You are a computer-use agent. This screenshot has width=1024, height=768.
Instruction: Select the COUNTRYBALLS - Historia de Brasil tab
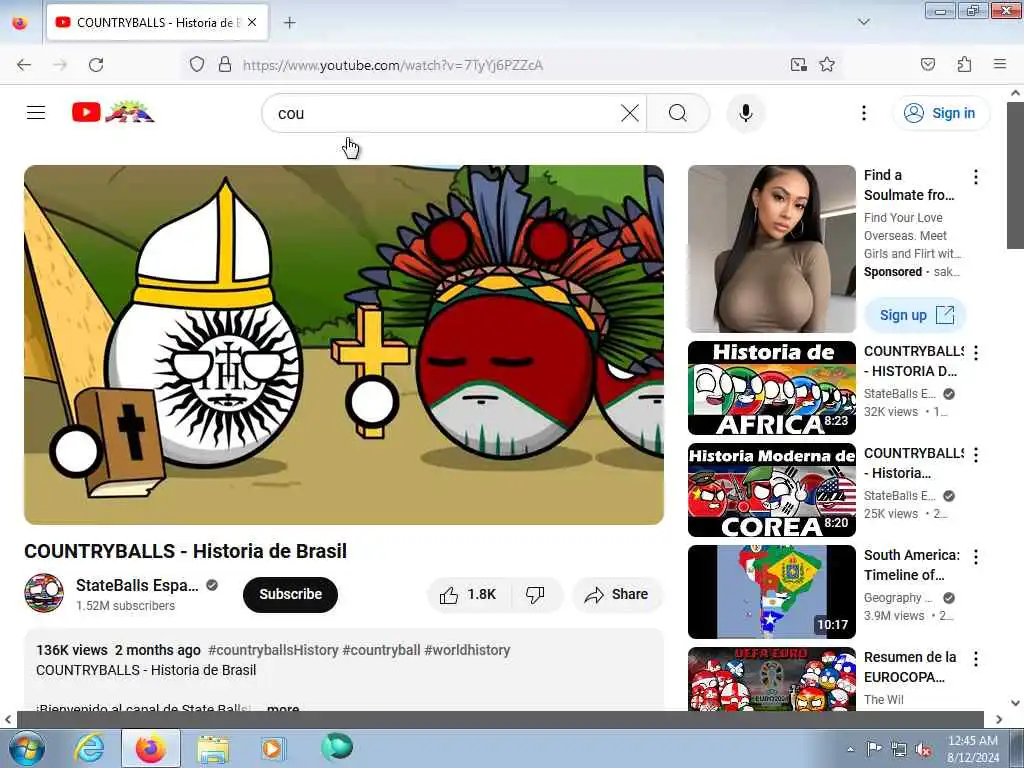click(157, 22)
